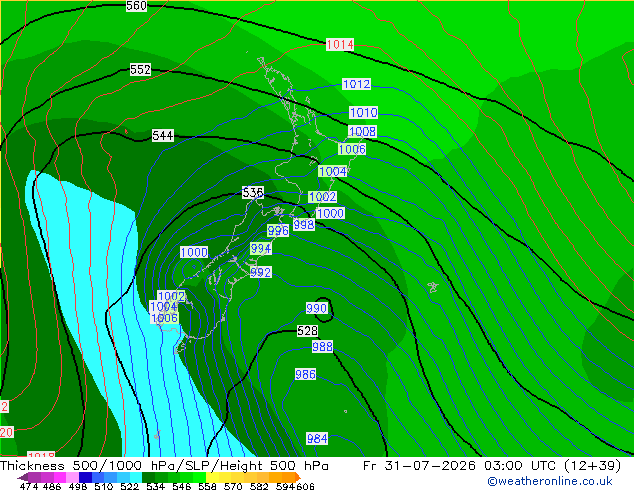
Task: Click the 992 isobar label
Action: pos(260,272)
